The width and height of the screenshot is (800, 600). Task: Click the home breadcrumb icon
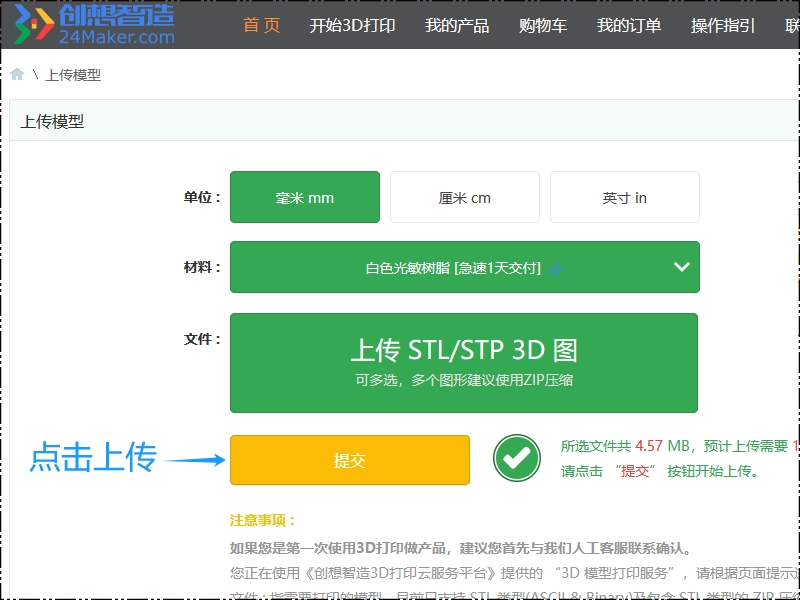[x=15, y=74]
